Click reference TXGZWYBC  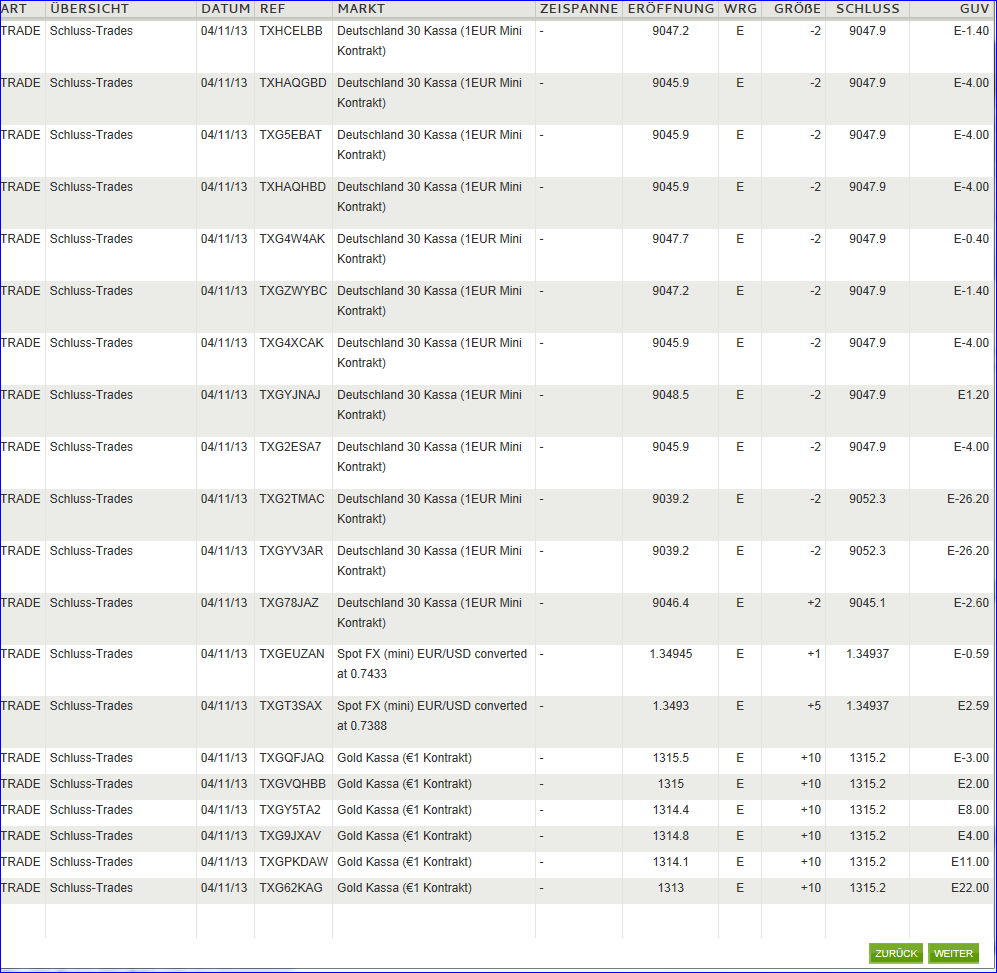[x=293, y=291]
